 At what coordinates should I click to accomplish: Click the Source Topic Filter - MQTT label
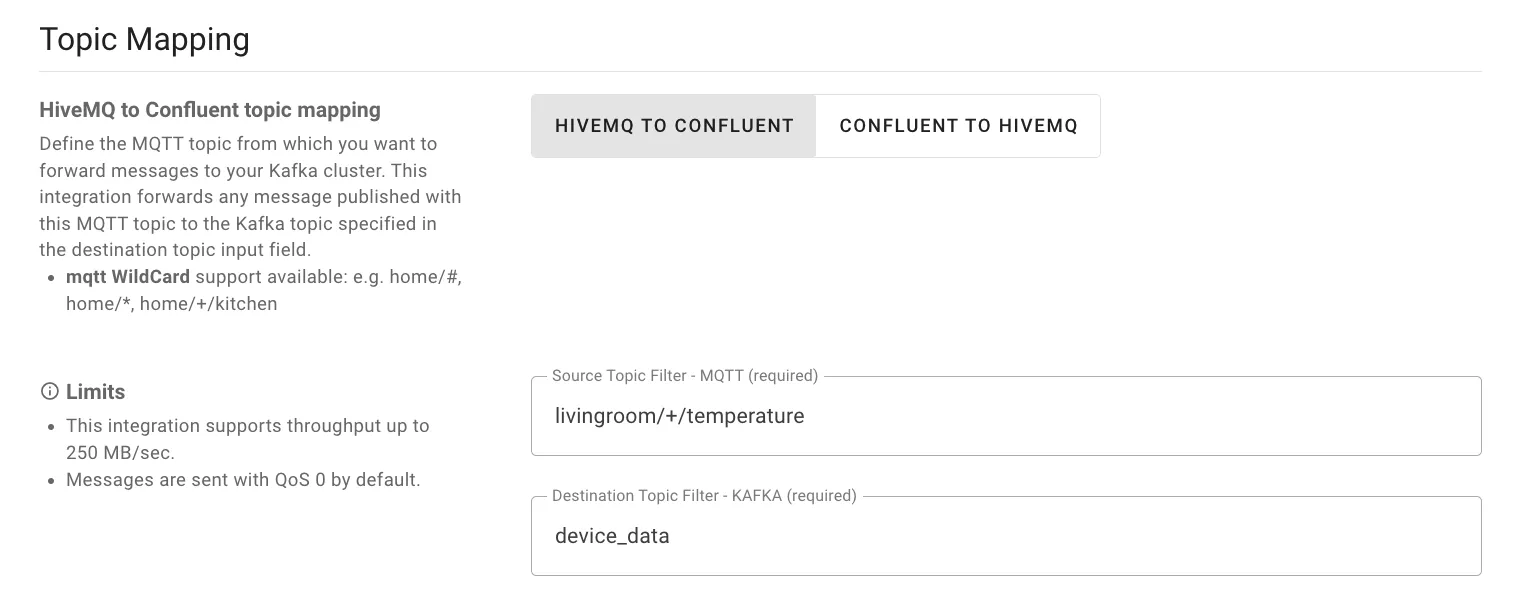click(x=685, y=376)
